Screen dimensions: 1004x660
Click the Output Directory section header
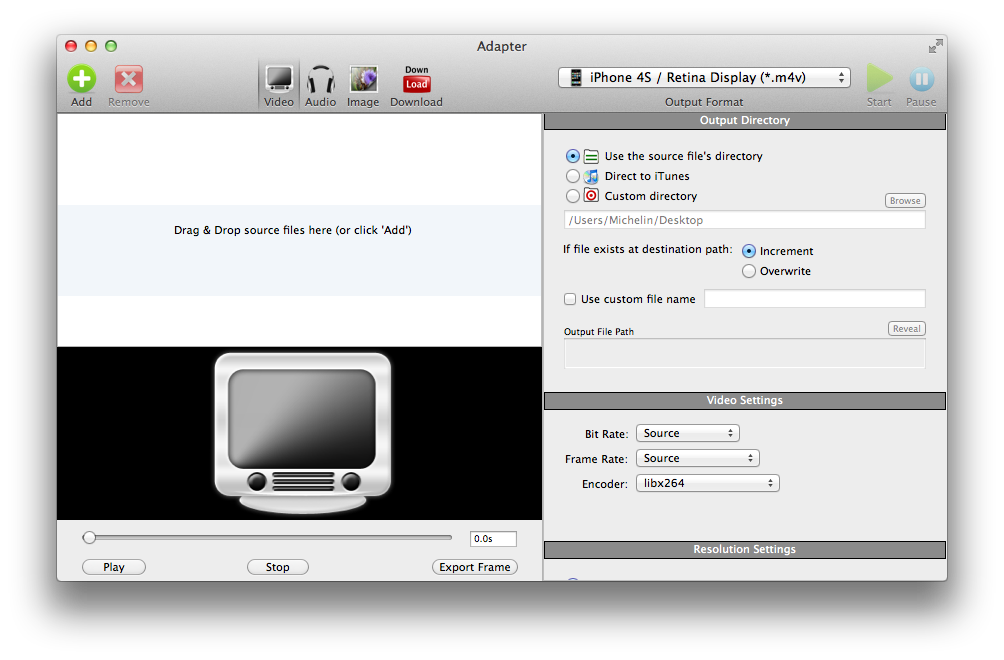pyautogui.click(x=745, y=121)
